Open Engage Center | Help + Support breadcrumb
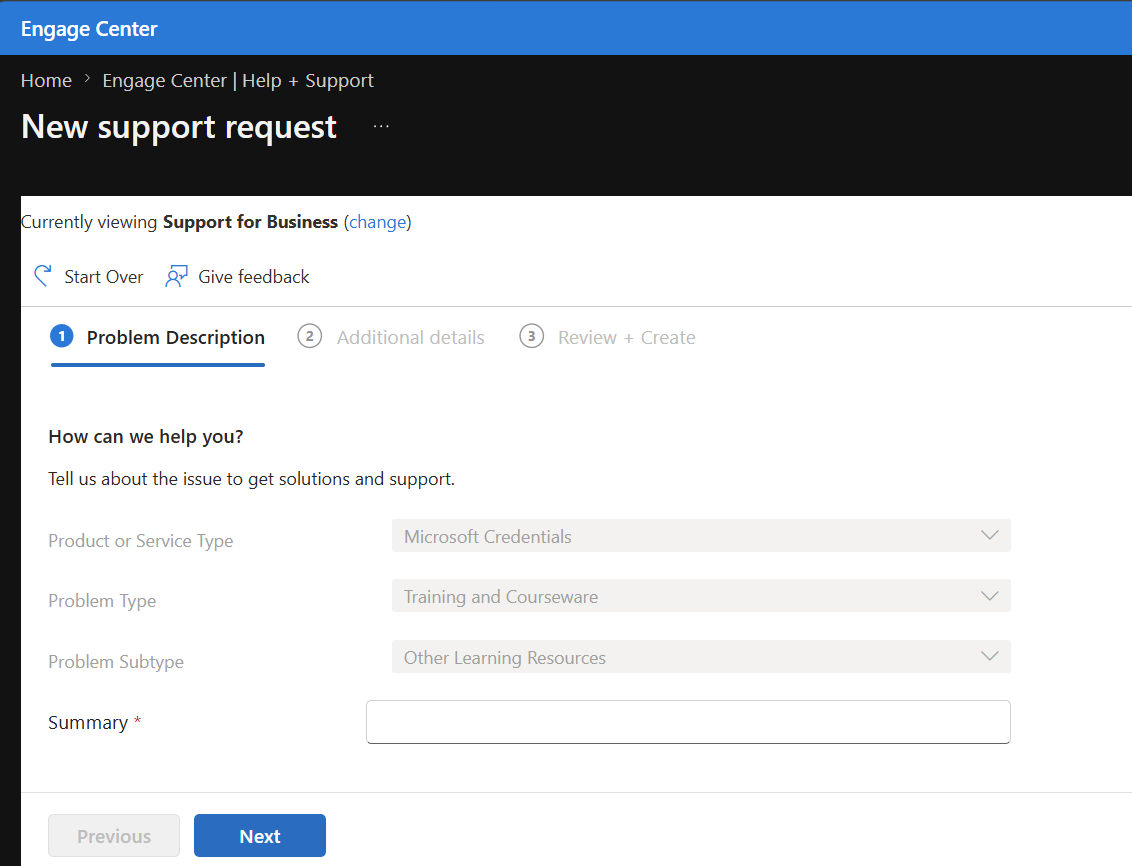 click(x=238, y=80)
